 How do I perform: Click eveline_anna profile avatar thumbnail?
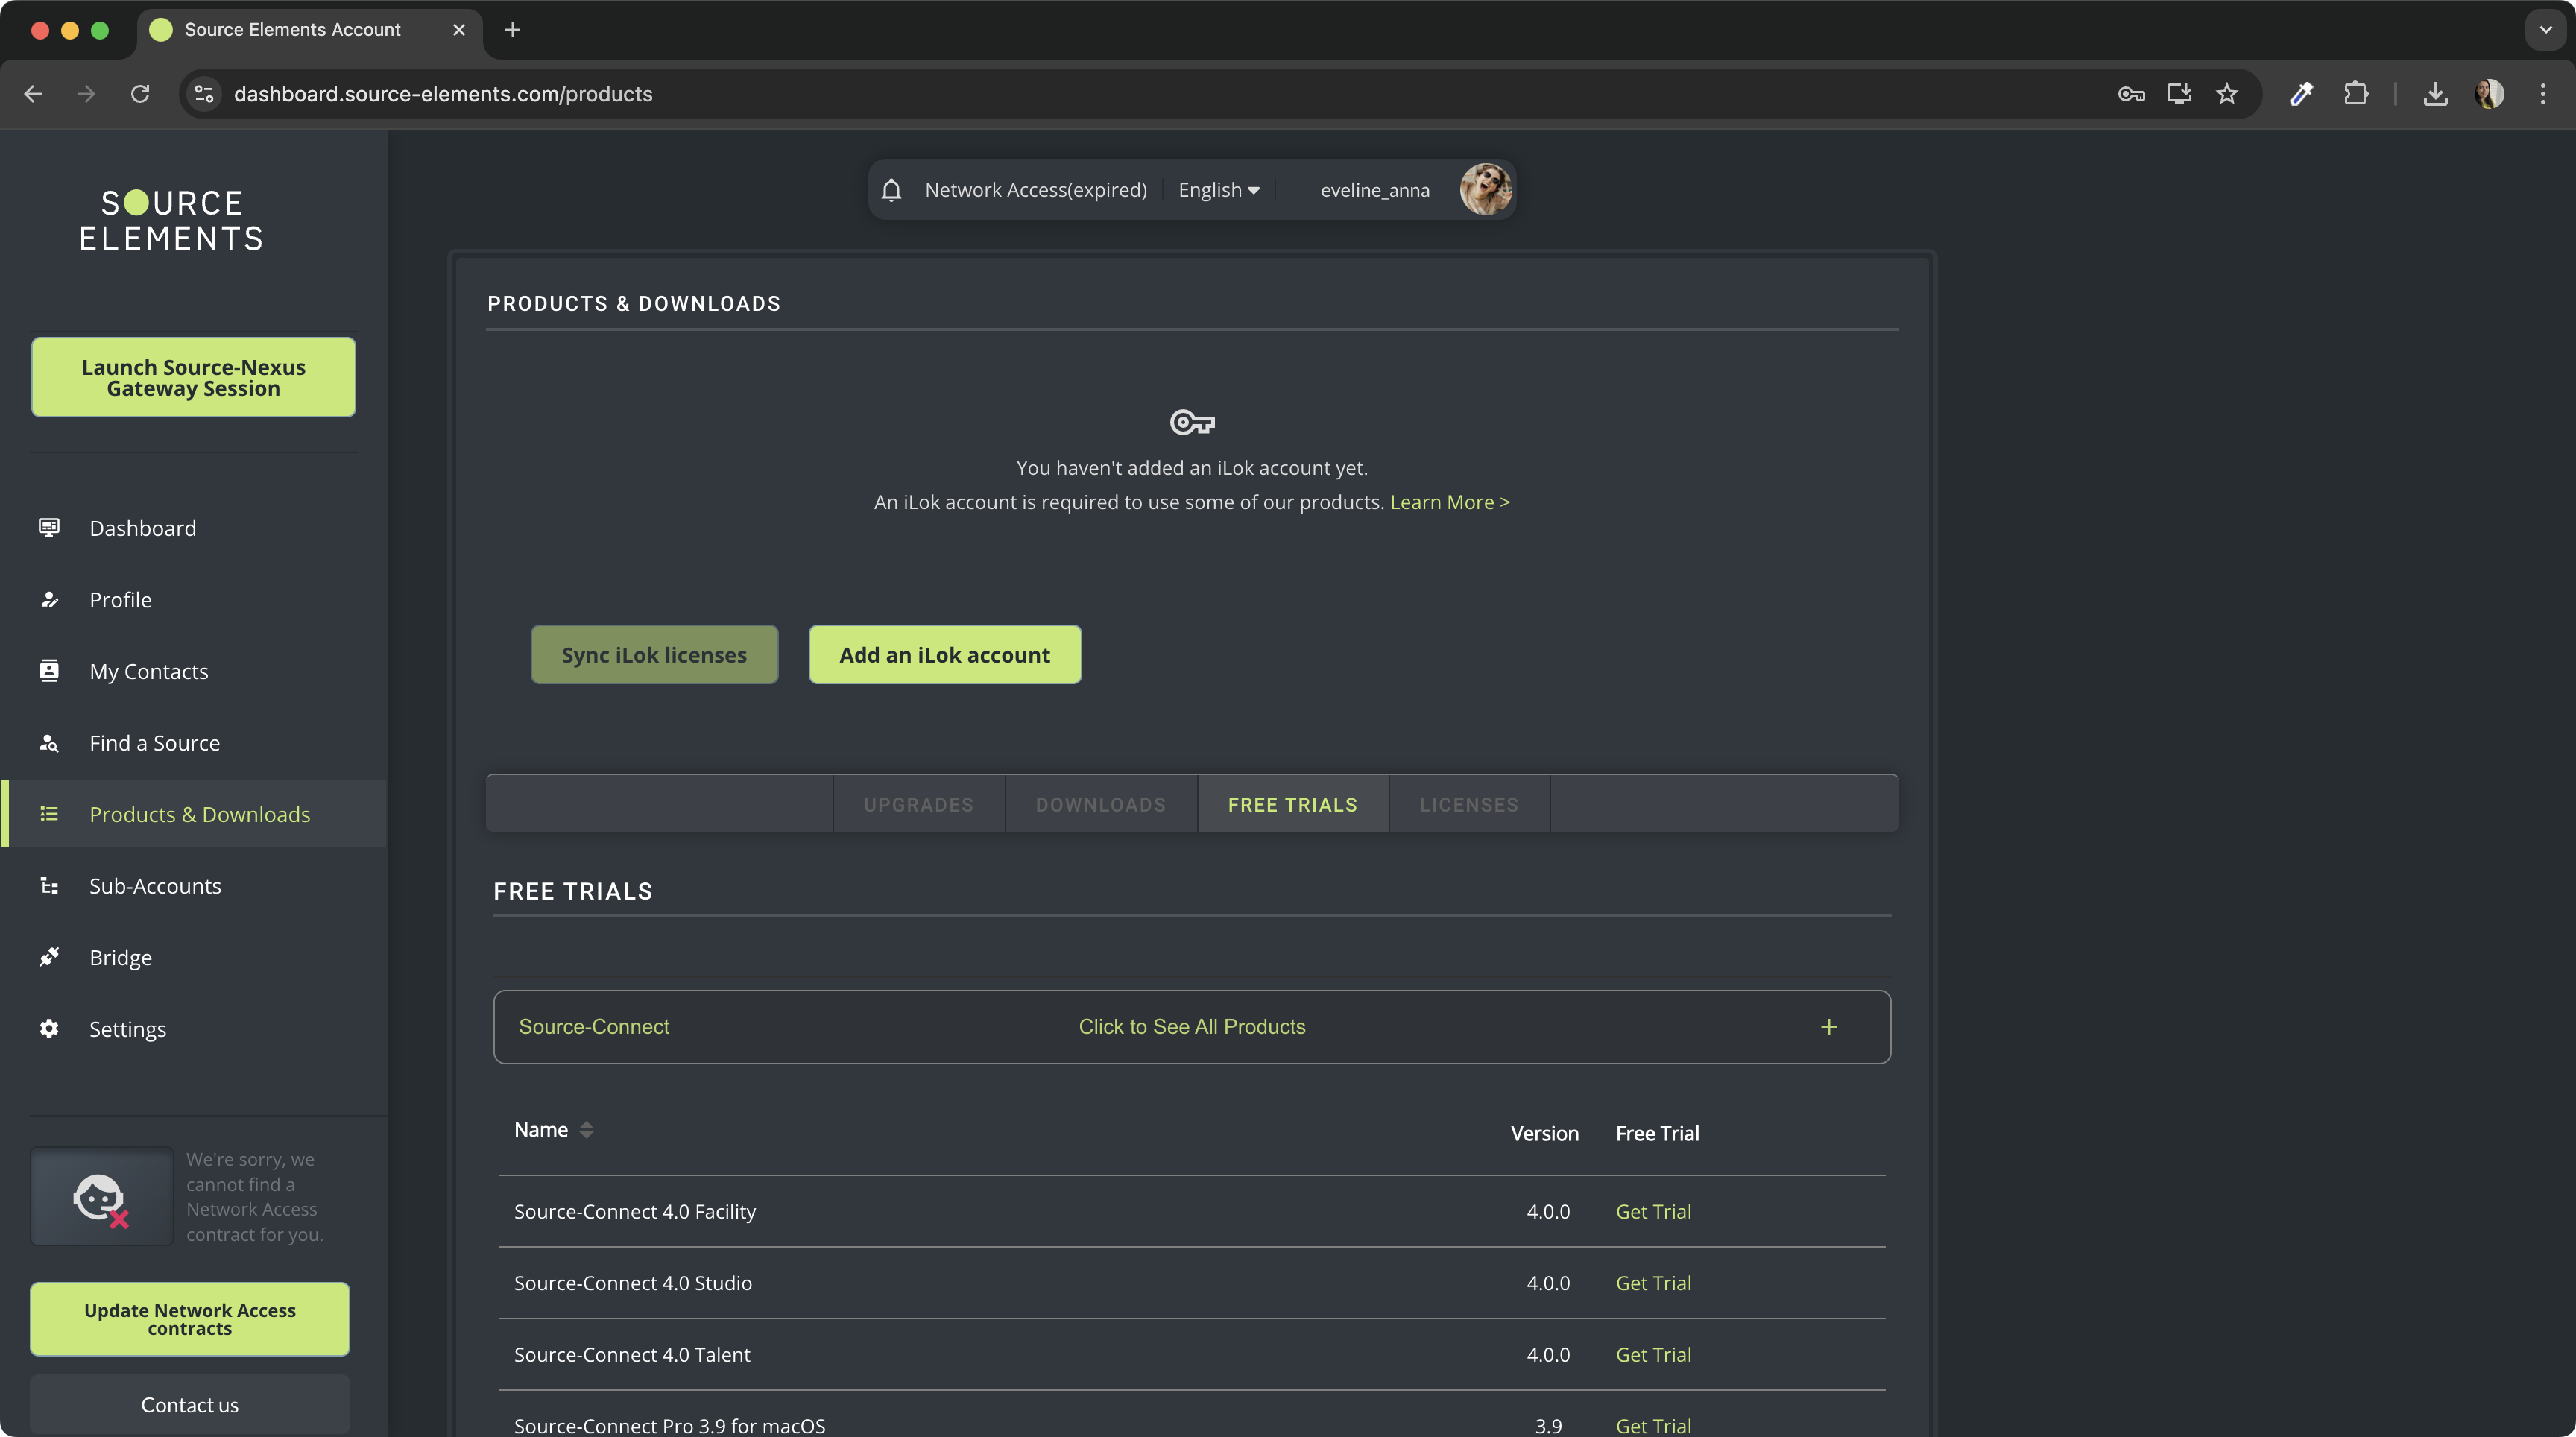[x=1485, y=190]
